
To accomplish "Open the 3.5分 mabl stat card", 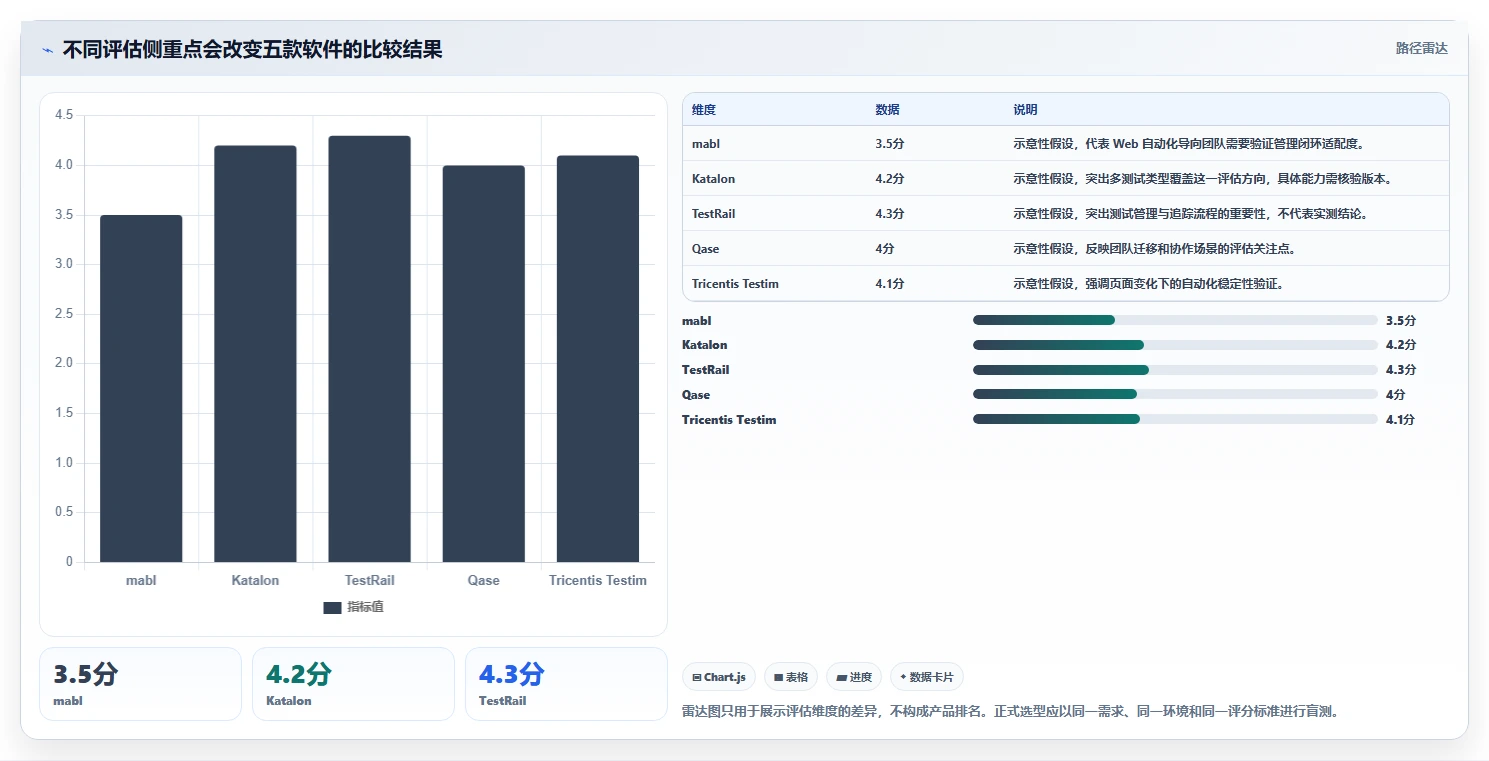I will (140, 684).
